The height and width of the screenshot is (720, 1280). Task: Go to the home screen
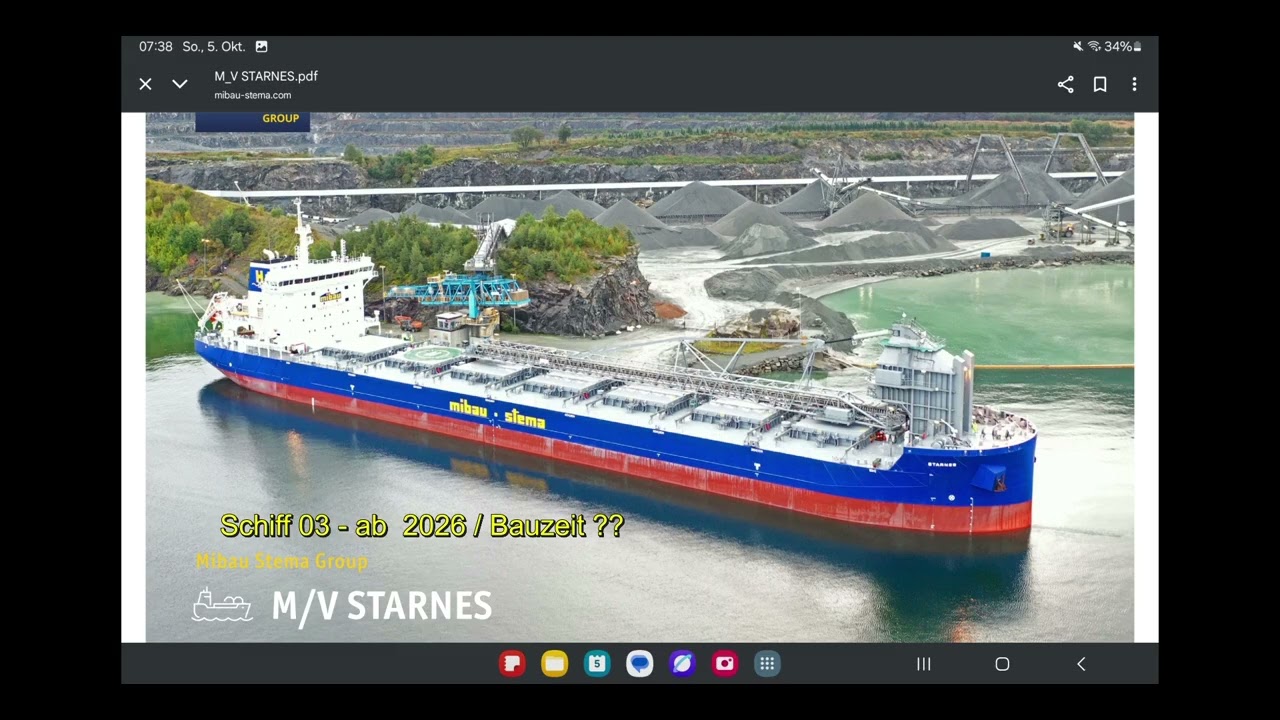click(1002, 664)
